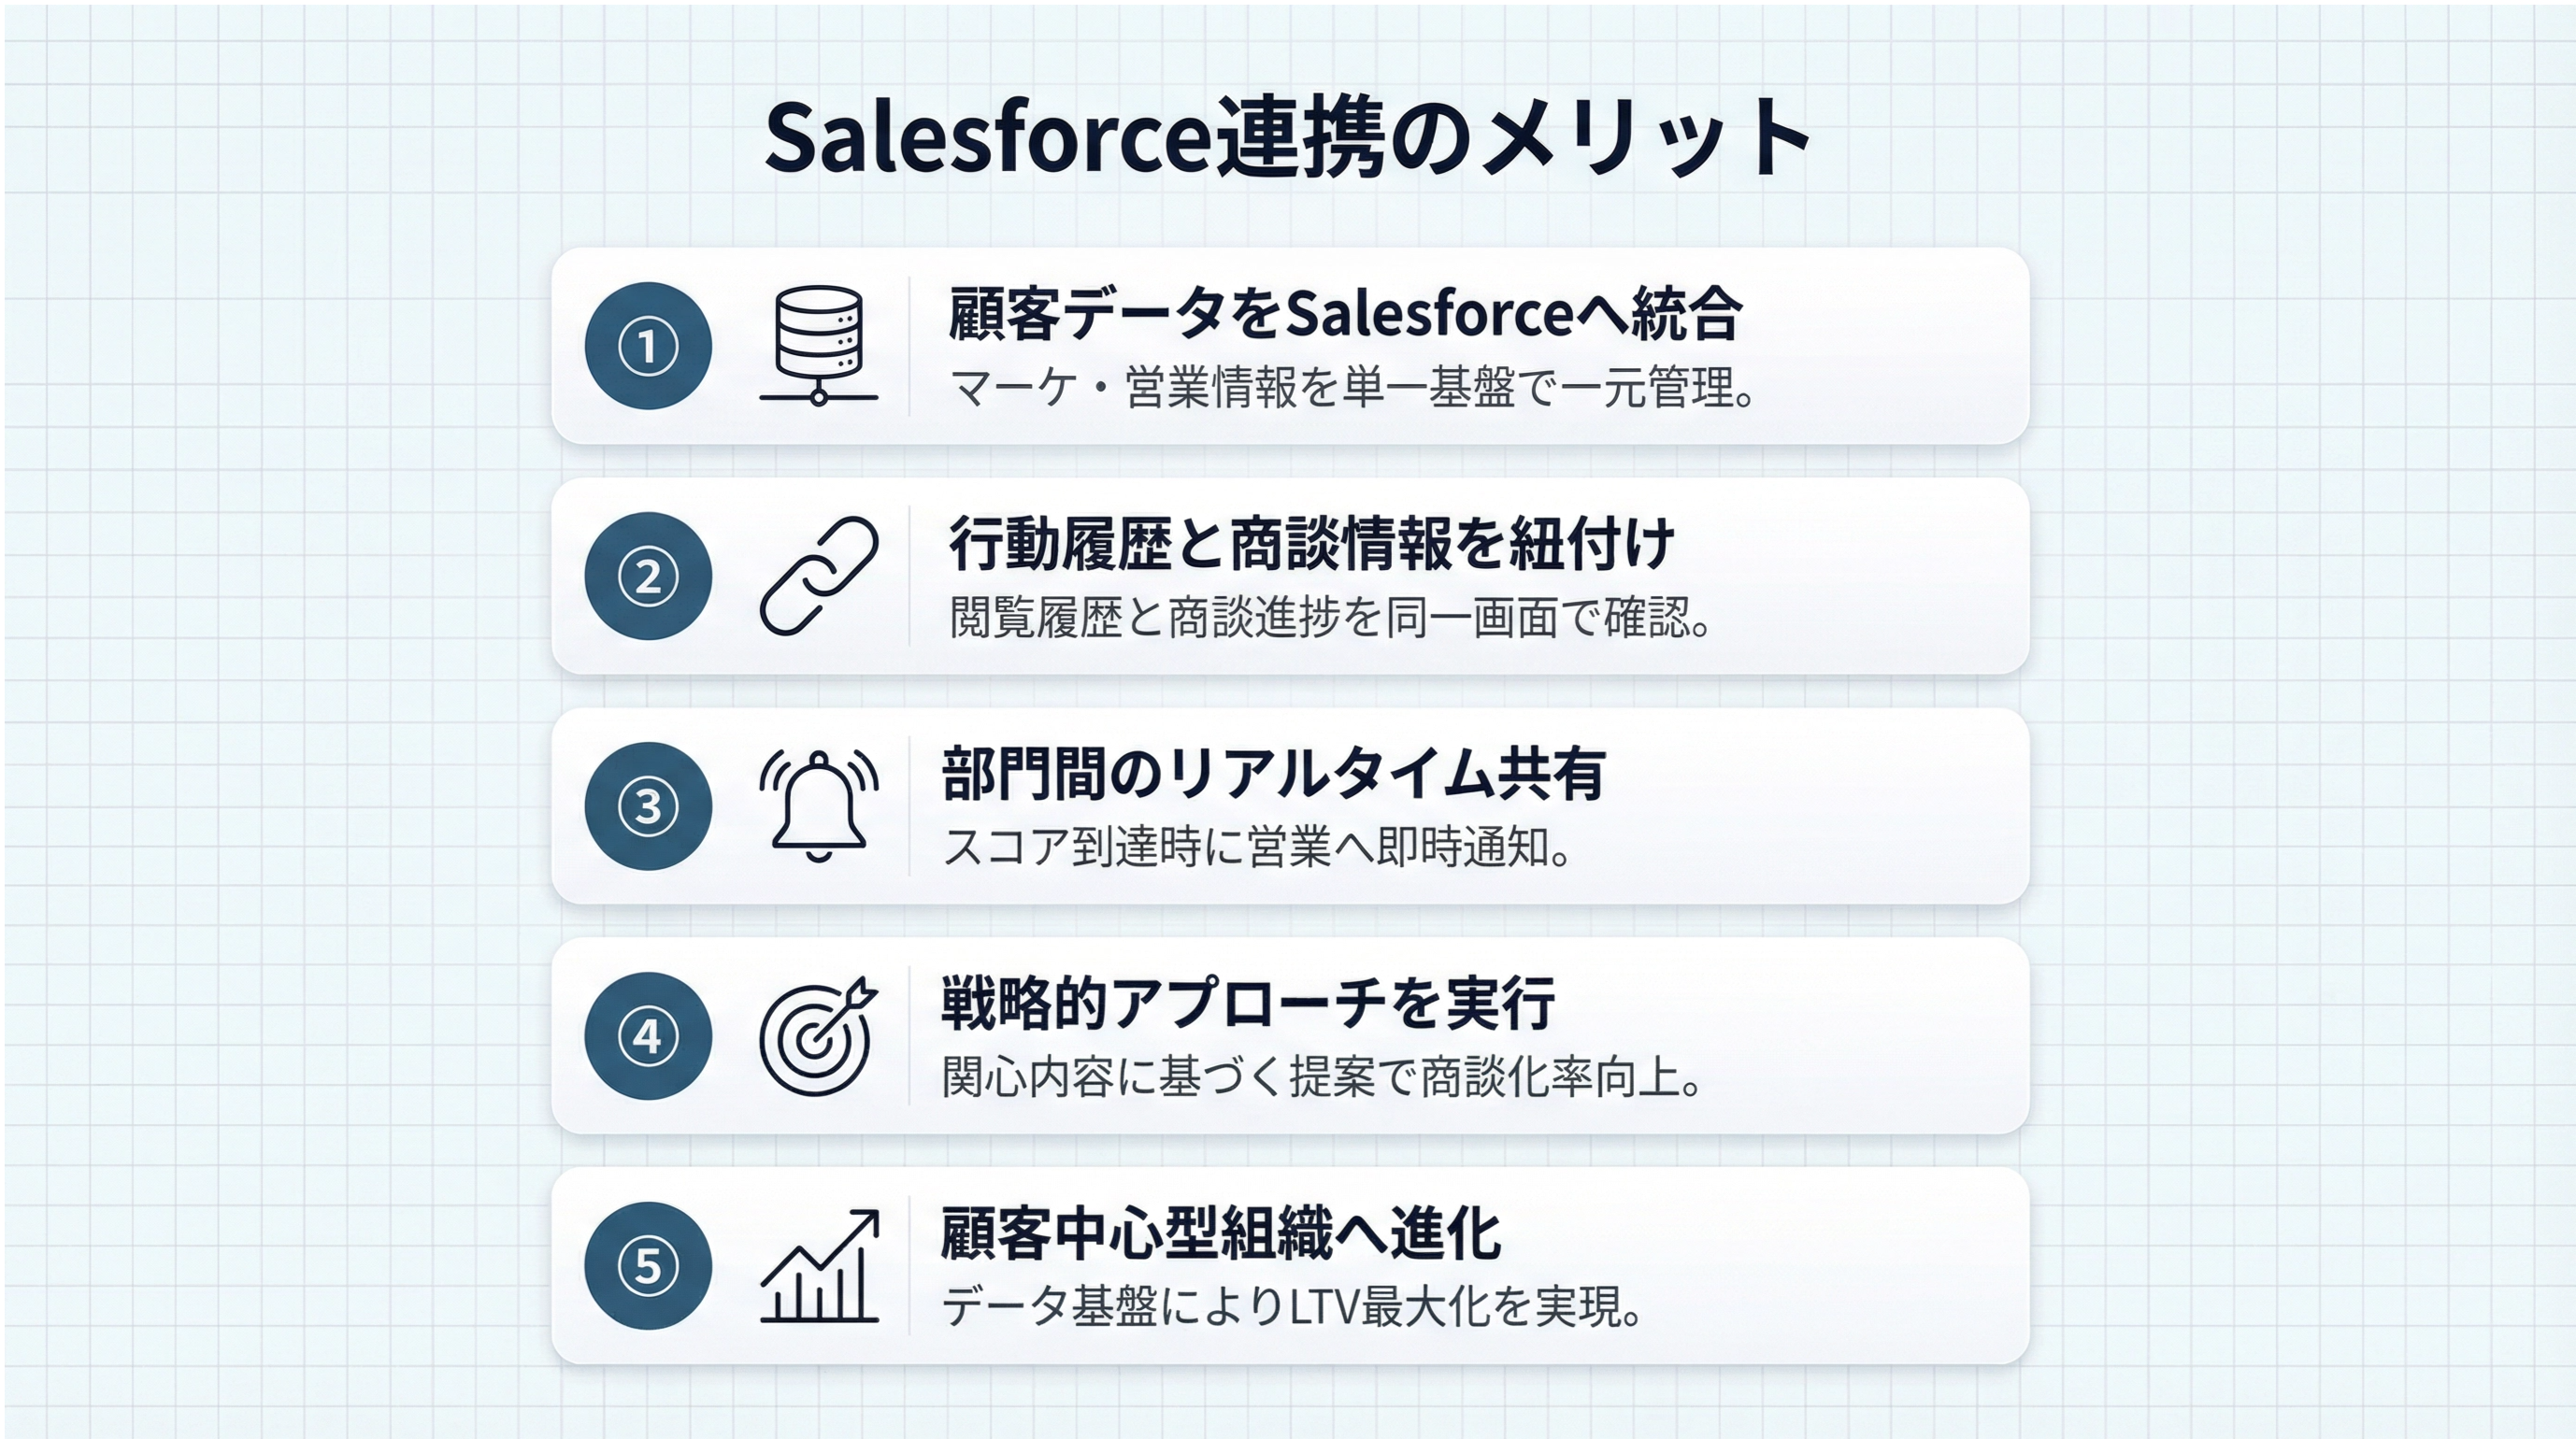Image resolution: width=2576 pixels, height=1439 pixels.
Task: Click the target with arrow icon
Action: pos(818,1036)
